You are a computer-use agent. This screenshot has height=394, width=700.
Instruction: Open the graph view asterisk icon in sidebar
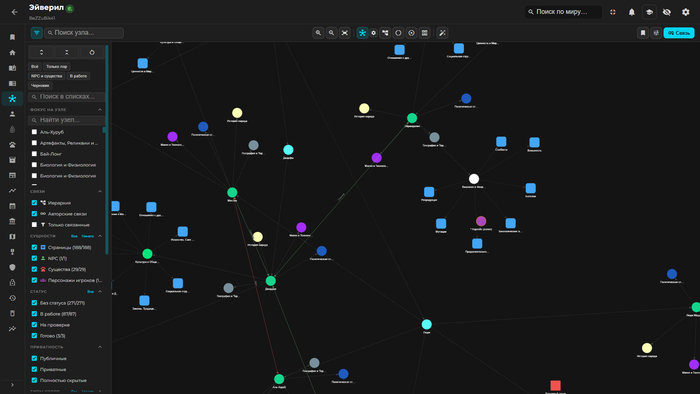[x=12, y=99]
